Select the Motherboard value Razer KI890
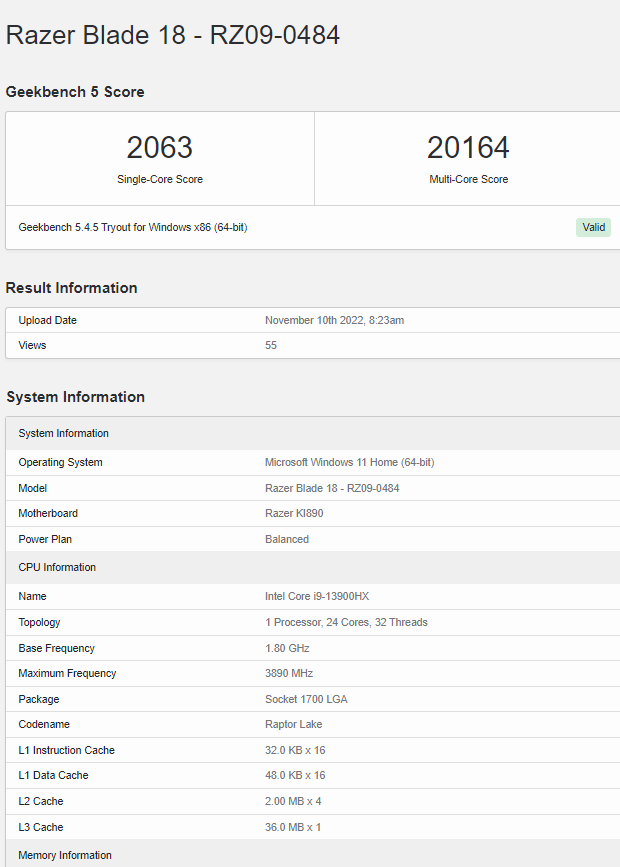This screenshot has height=867, width=620. [x=294, y=513]
